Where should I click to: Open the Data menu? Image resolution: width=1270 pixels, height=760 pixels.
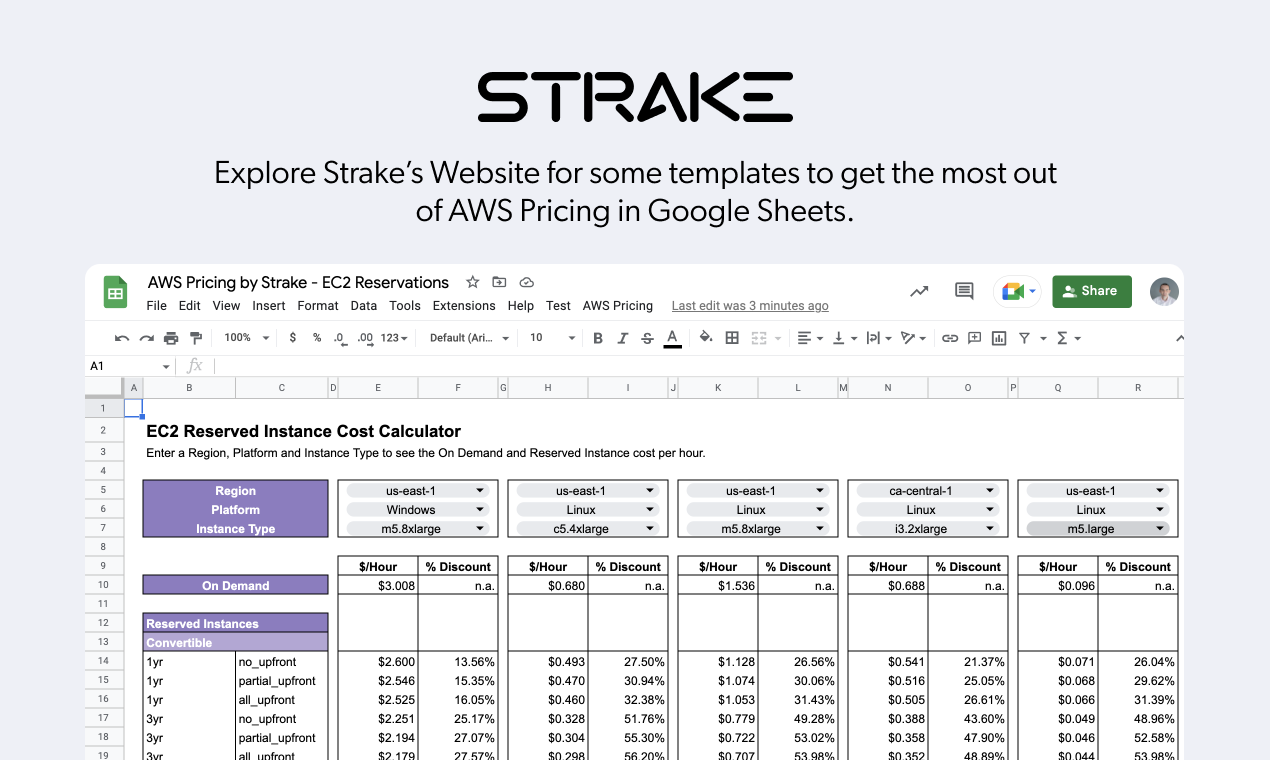pyautogui.click(x=364, y=306)
